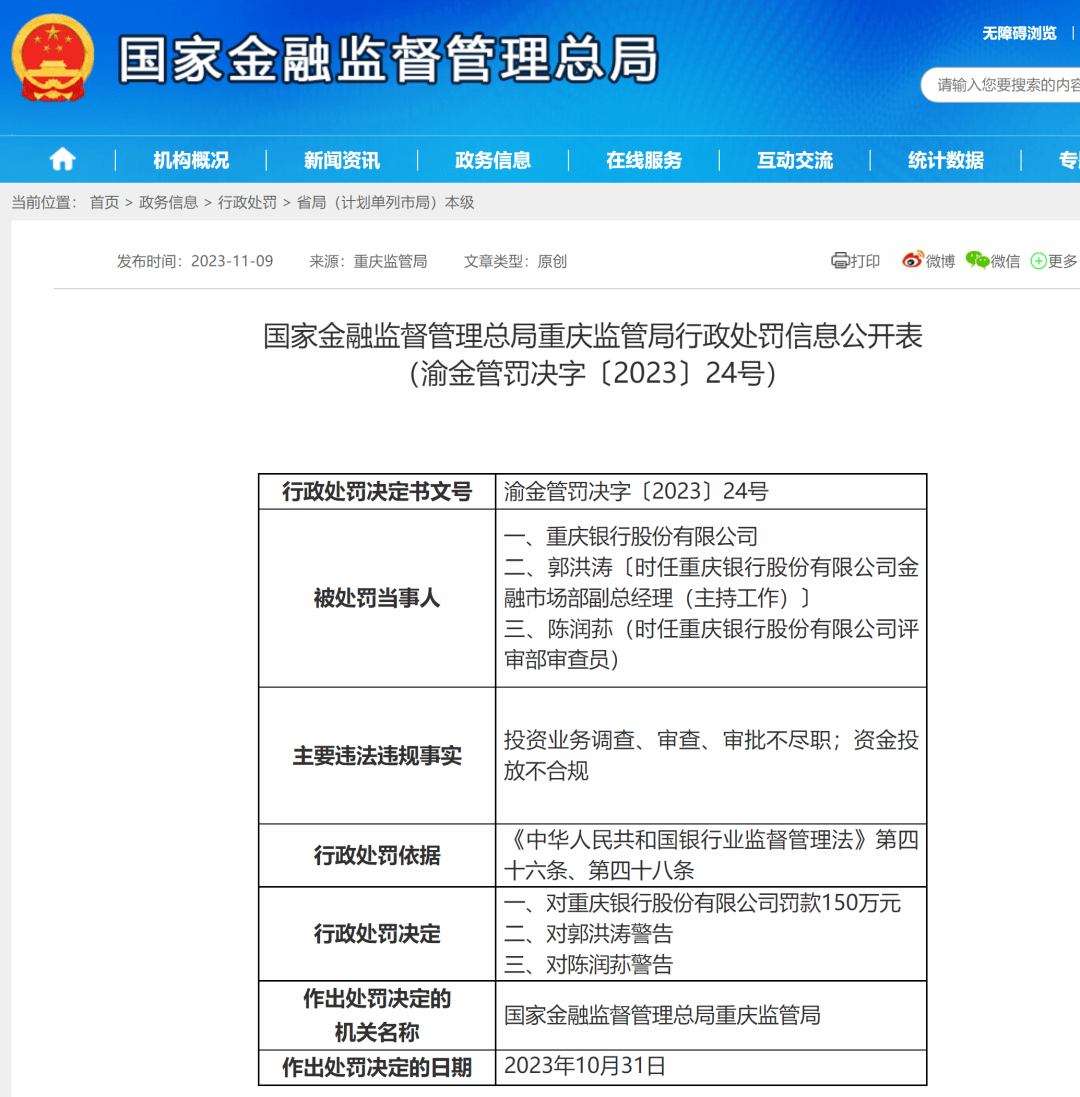The image size is (1080, 1097).
Task: Click the line 三、对陈润荪警告
Action: pyautogui.click(x=588, y=965)
